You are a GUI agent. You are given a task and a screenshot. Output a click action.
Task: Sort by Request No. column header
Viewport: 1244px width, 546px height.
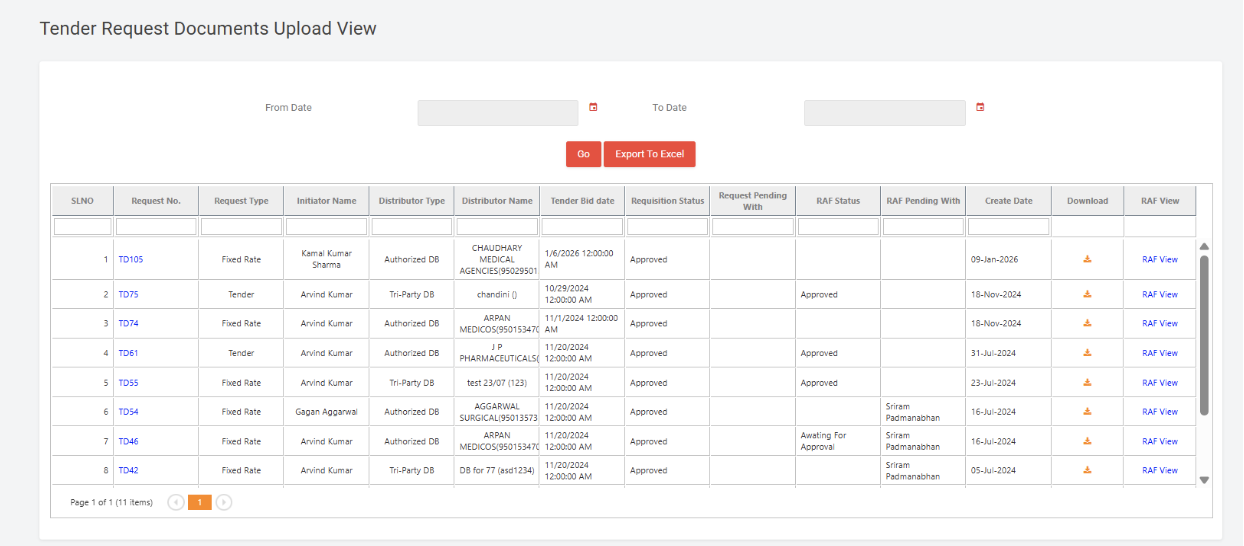pyautogui.click(x=156, y=201)
